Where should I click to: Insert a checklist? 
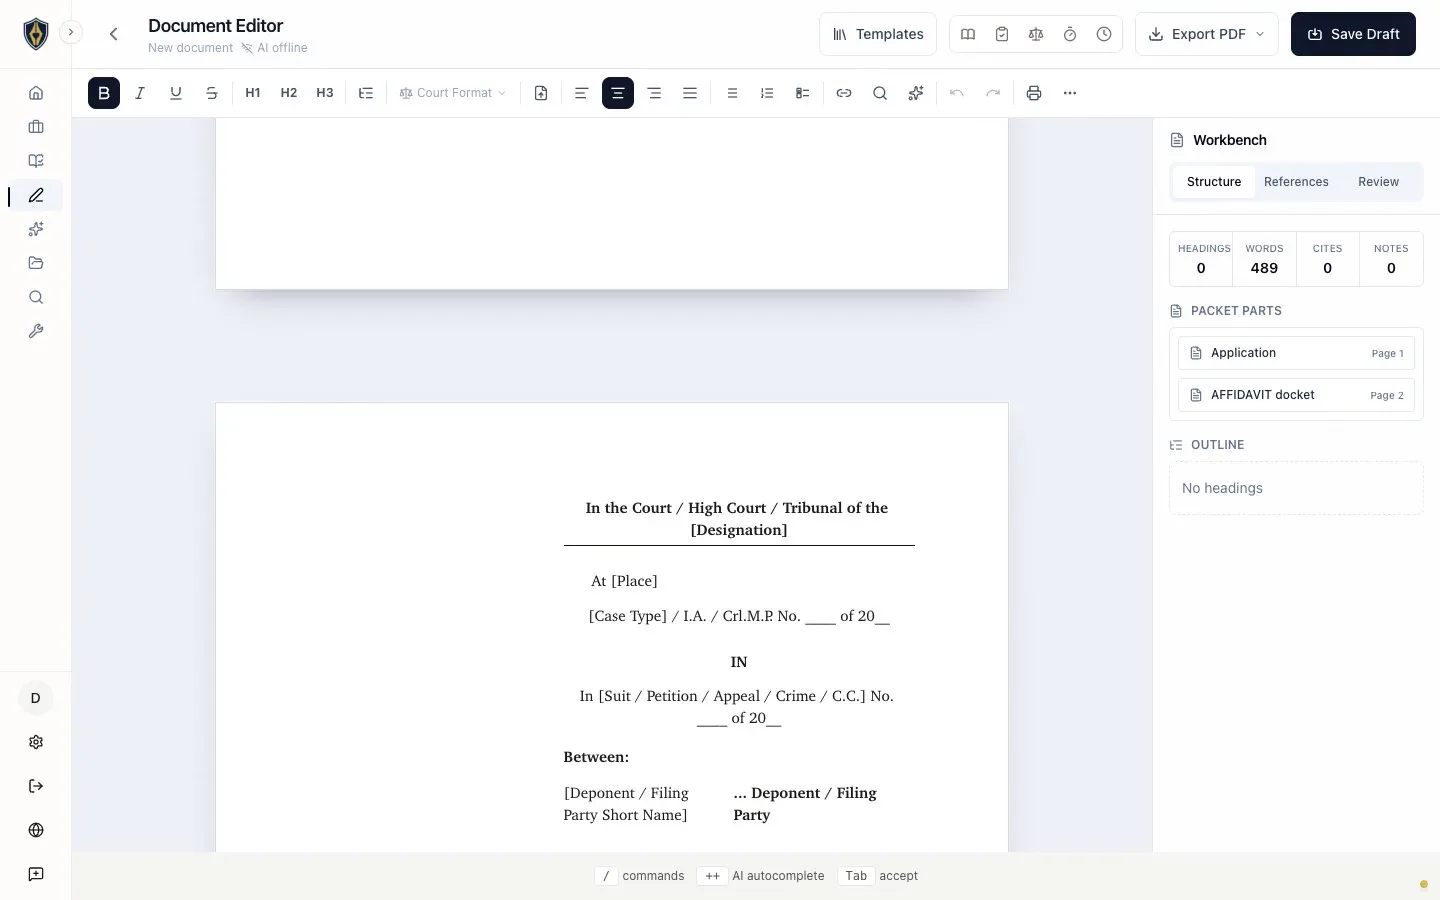coord(802,93)
